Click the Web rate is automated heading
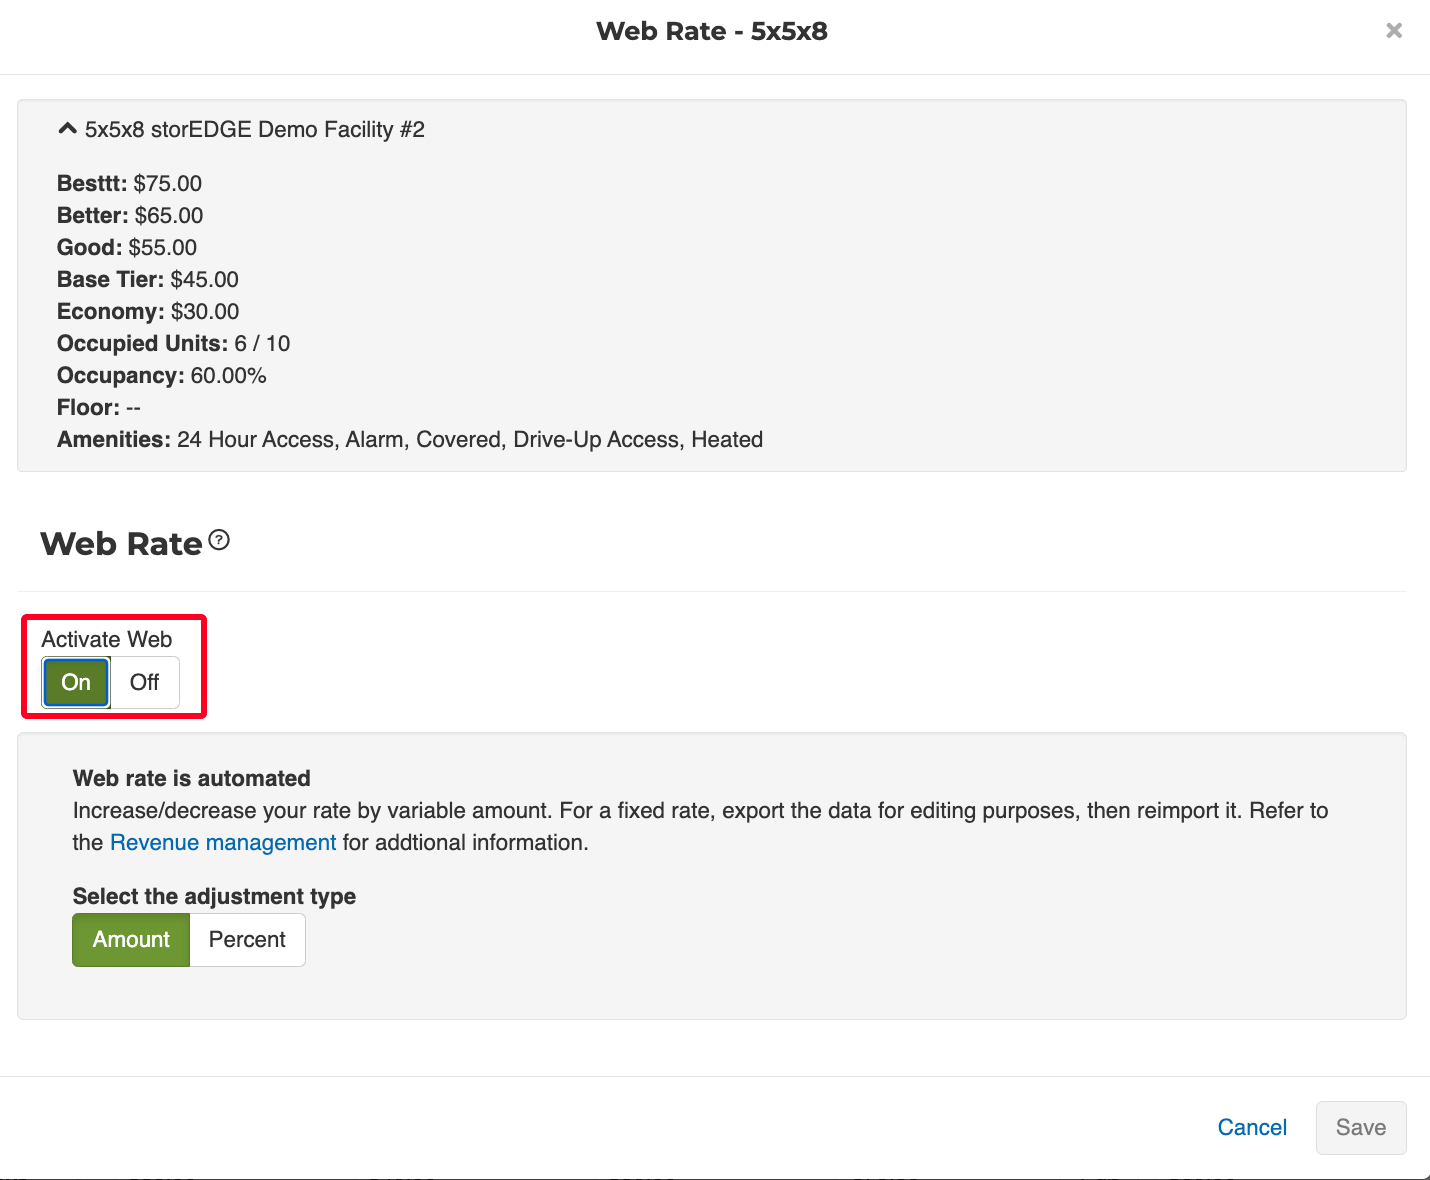This screenshot has width=1430, height=1180. [192, 779]
